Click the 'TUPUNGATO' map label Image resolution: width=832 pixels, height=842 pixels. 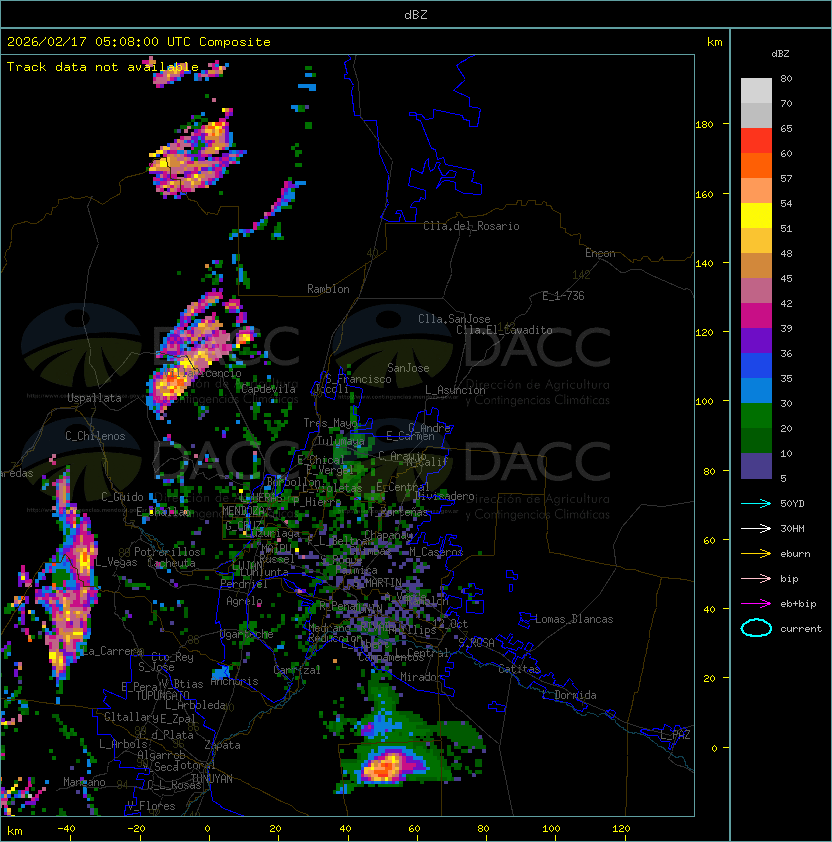click(x=162, y=695)
